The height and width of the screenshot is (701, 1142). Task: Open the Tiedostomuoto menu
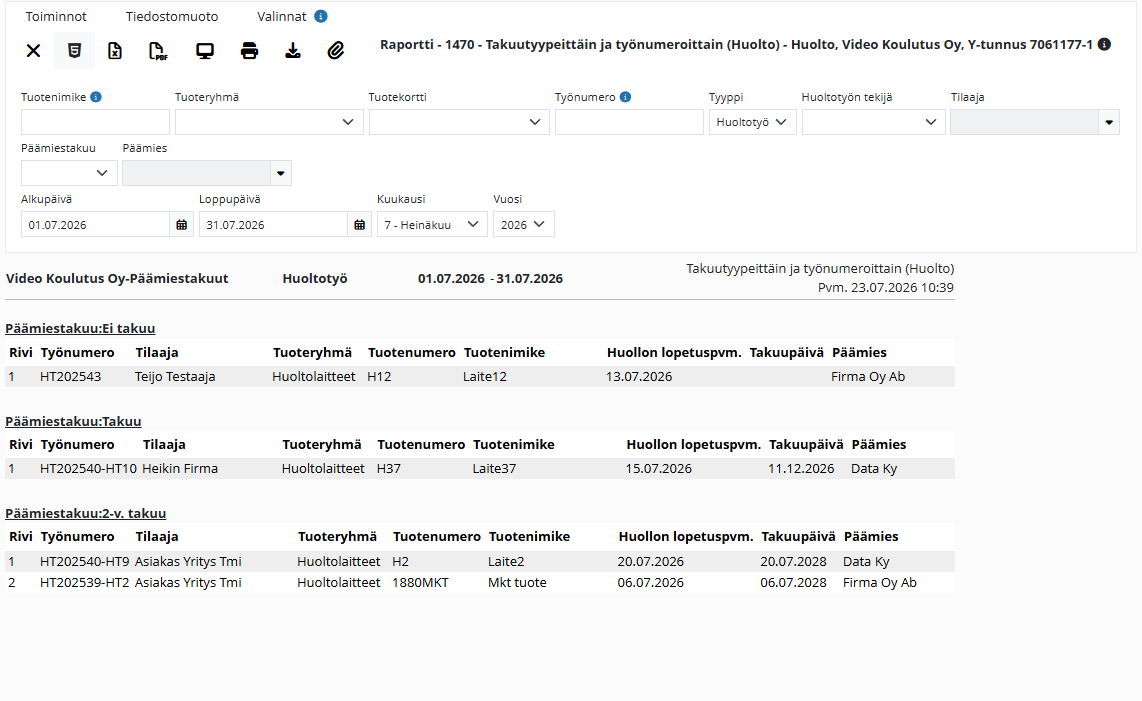pyautogui.click(x=172, y=16)
